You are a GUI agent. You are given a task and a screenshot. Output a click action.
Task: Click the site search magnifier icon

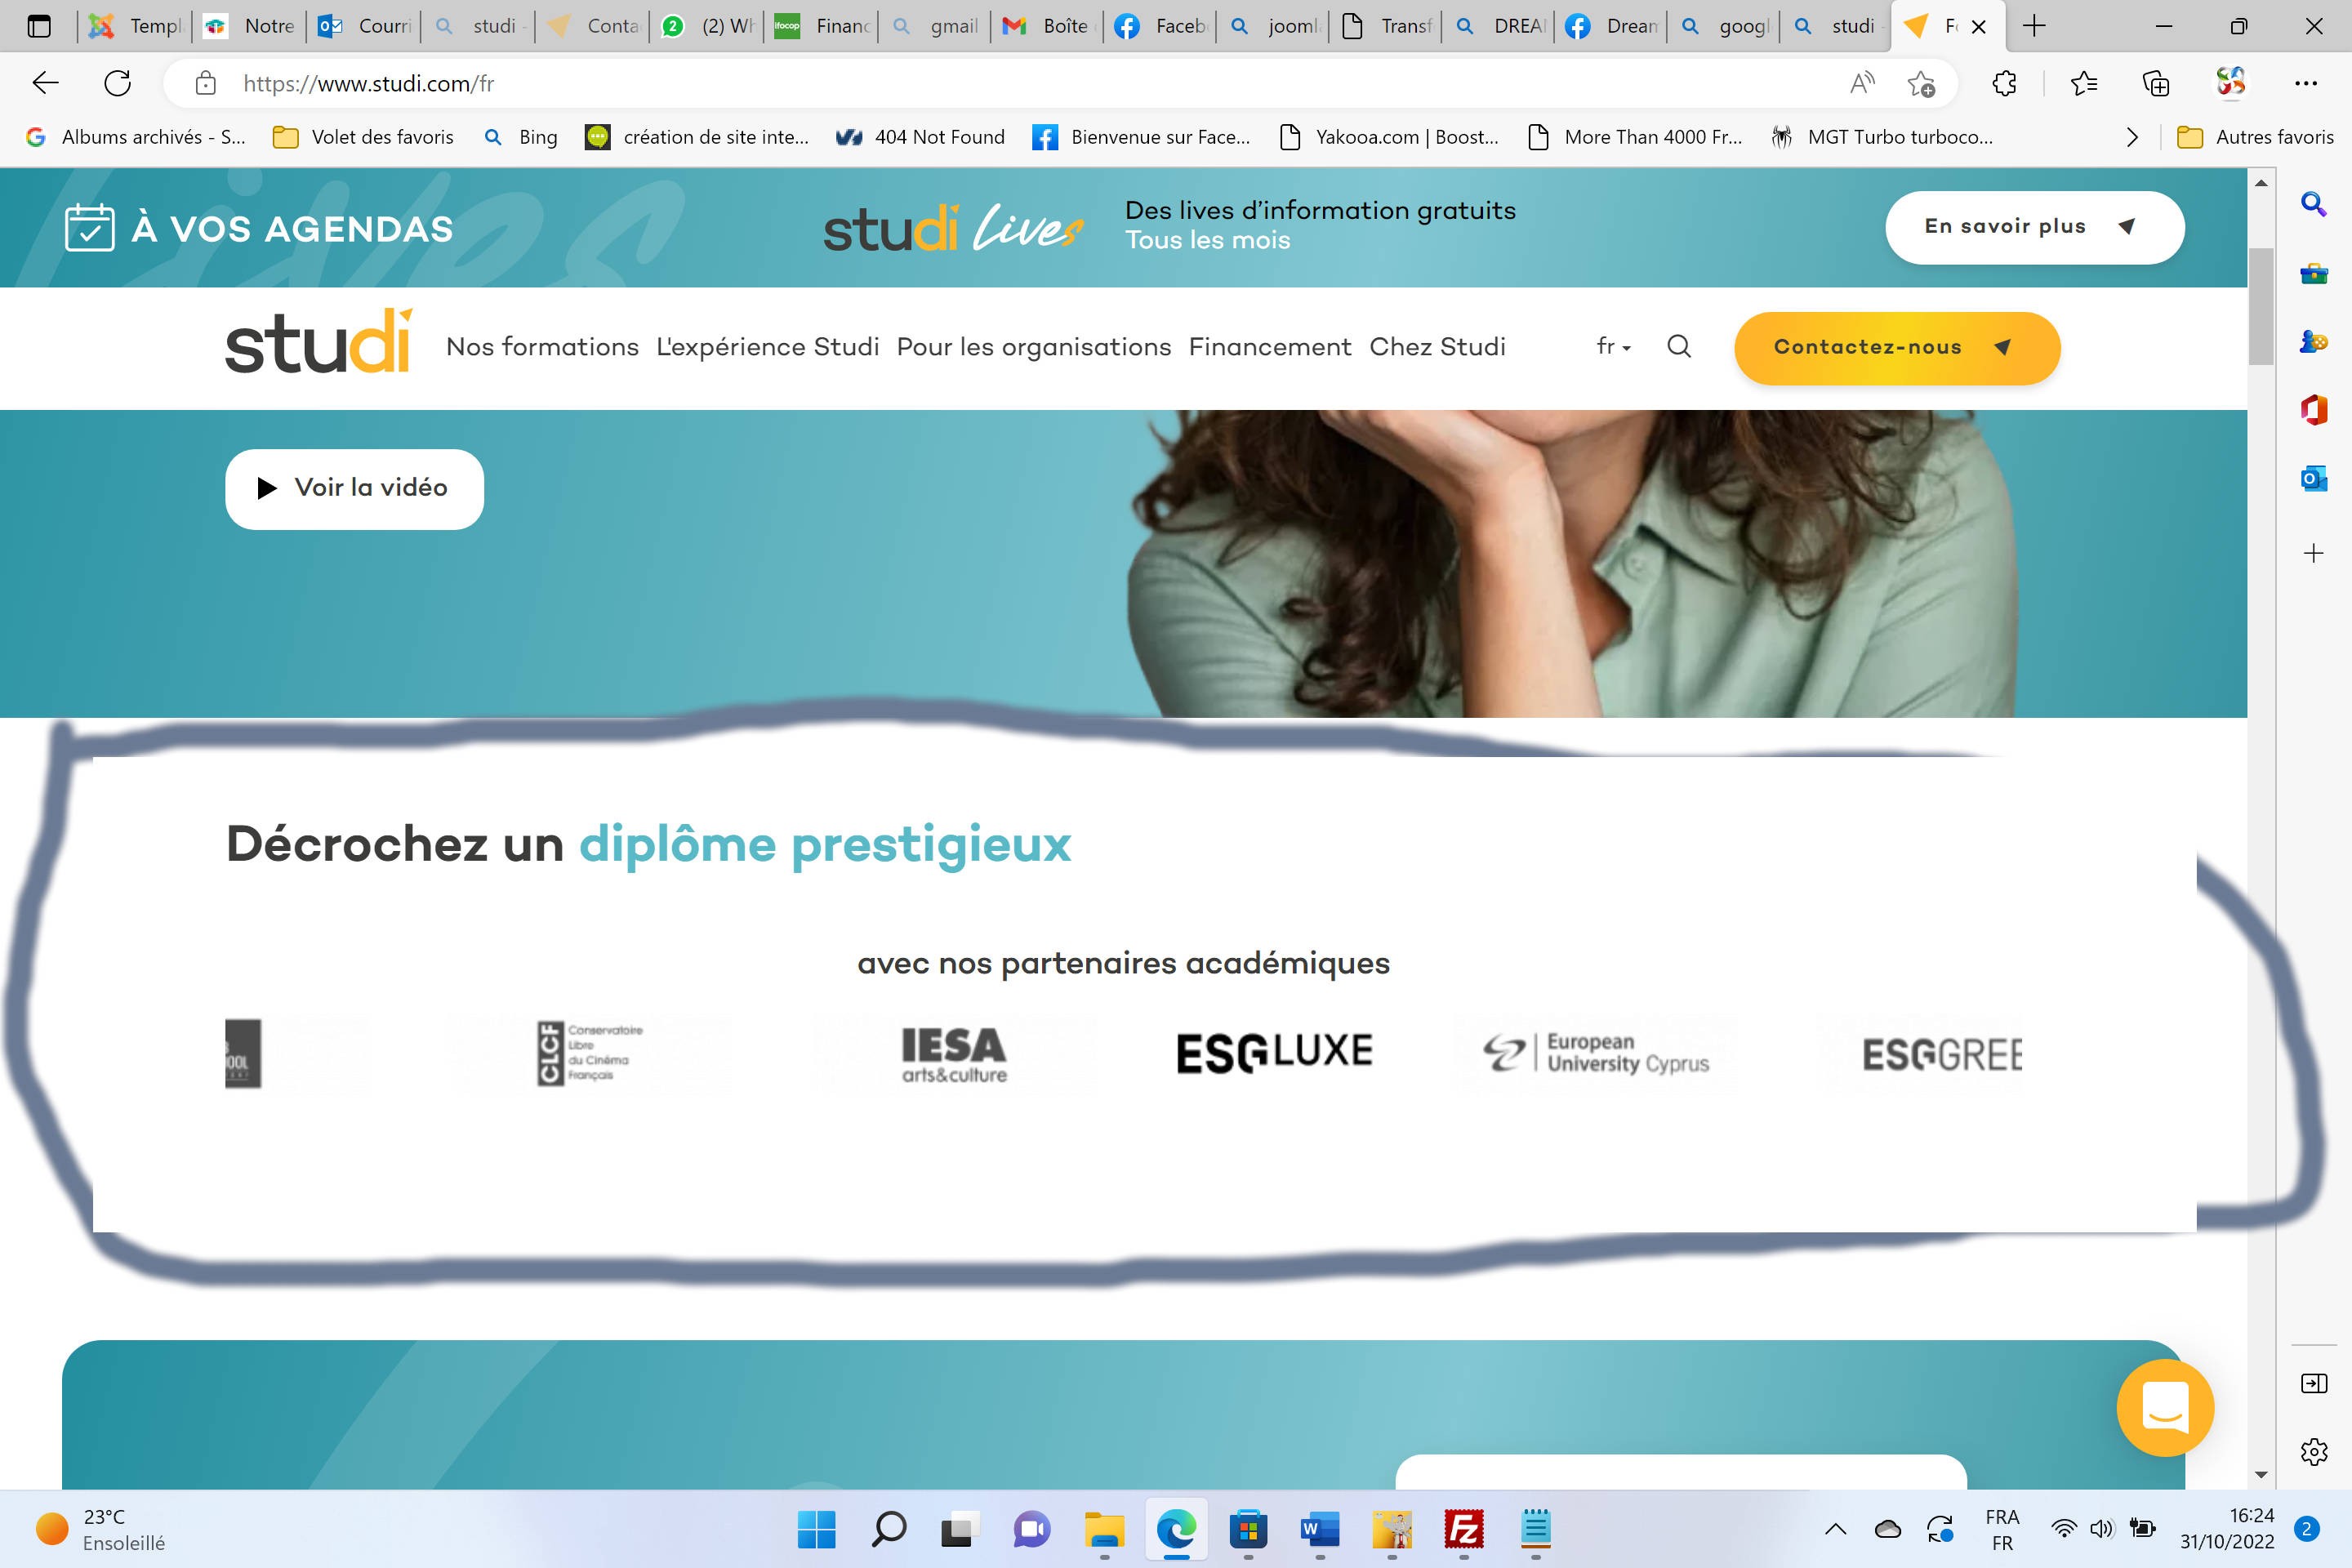coord(1679,346)
